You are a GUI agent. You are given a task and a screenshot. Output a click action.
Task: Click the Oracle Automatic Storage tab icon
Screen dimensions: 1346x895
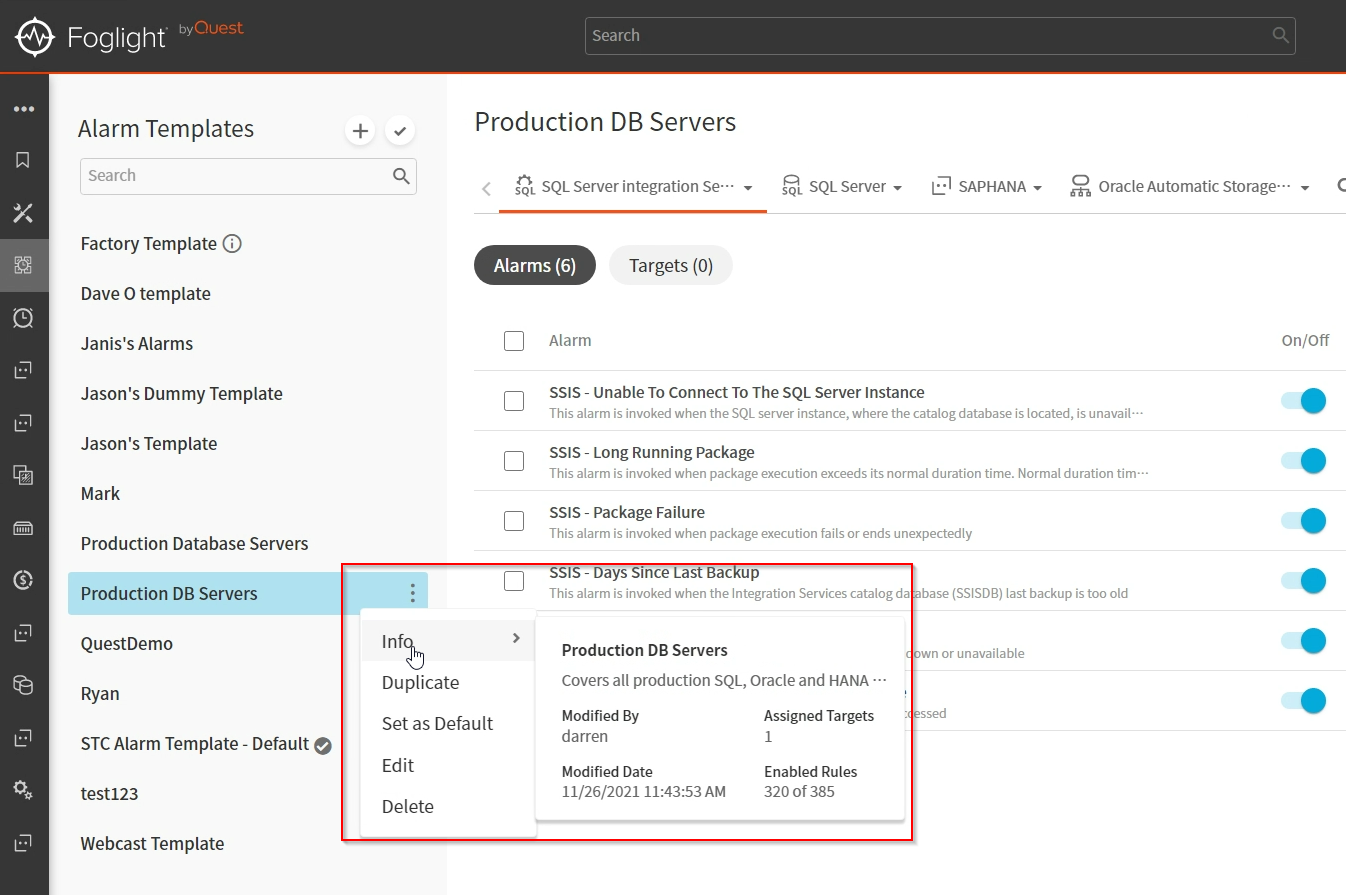point(1080,186)
